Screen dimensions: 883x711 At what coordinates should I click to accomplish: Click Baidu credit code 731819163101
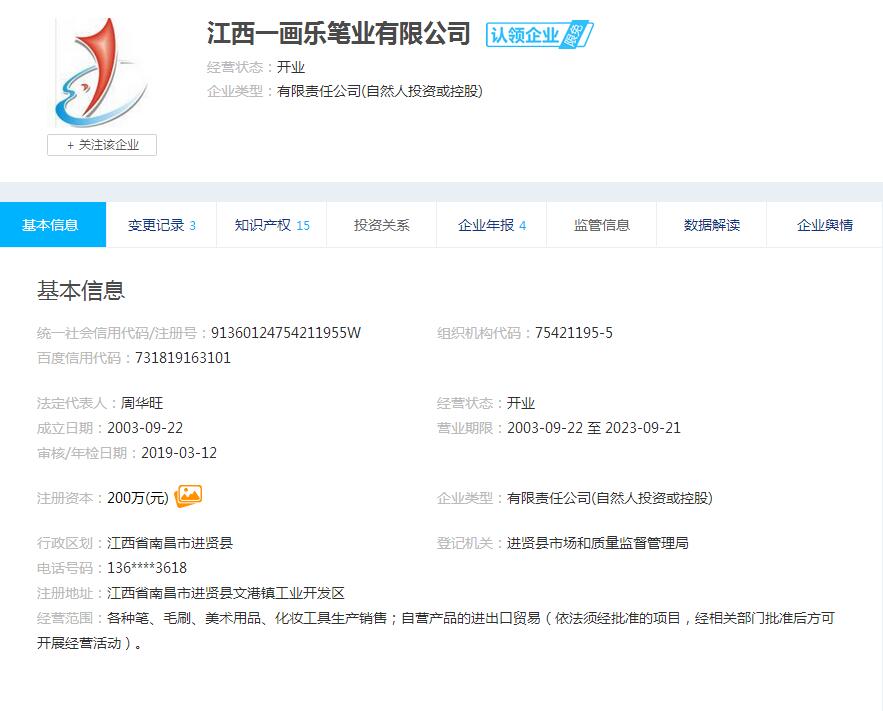coord(182,358)
